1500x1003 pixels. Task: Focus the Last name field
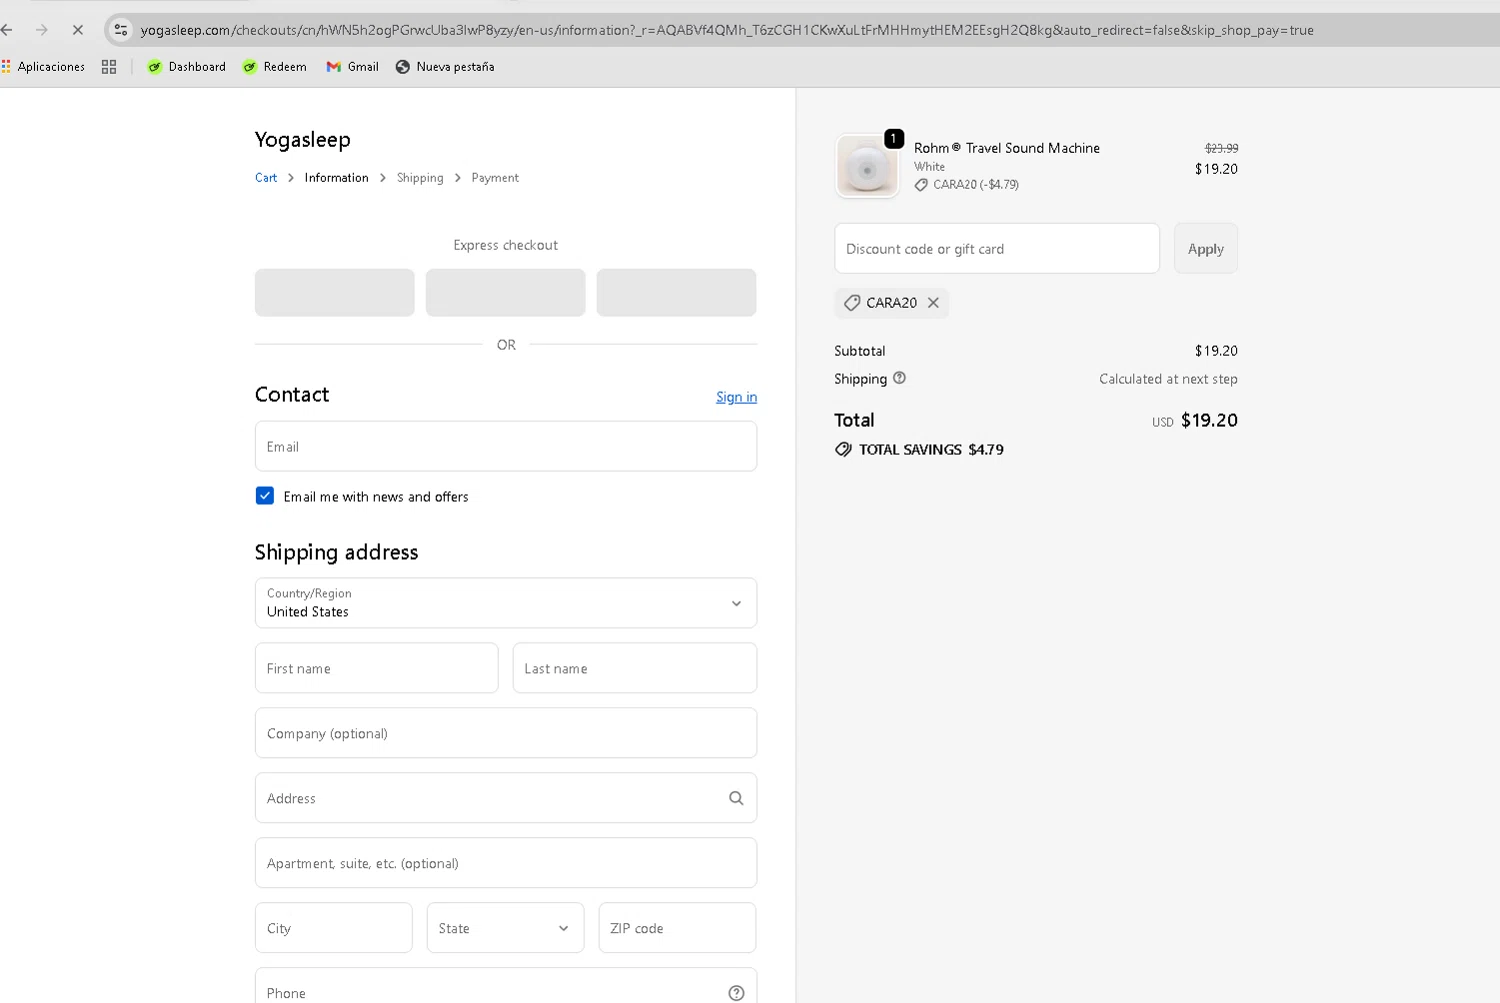(x=635, y=668)
